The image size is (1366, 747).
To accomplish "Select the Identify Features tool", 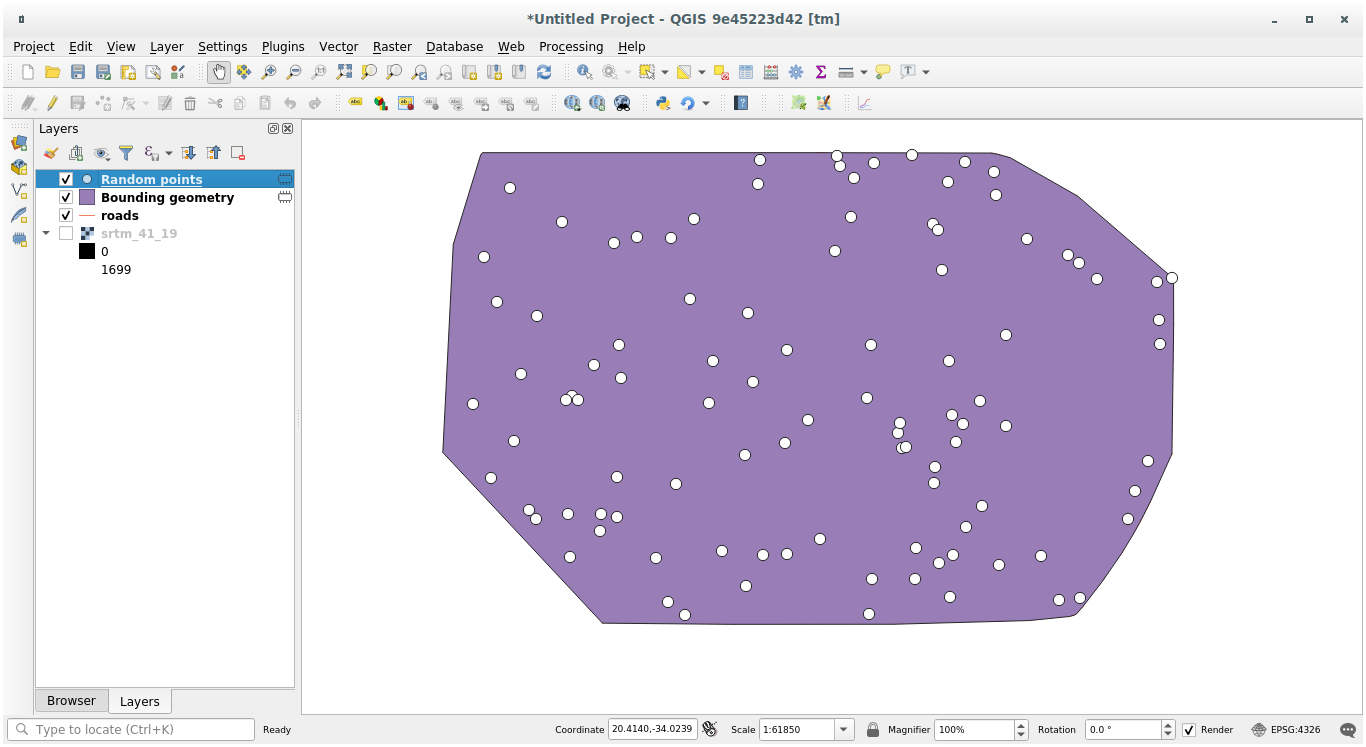I will (x=584, y=72).
